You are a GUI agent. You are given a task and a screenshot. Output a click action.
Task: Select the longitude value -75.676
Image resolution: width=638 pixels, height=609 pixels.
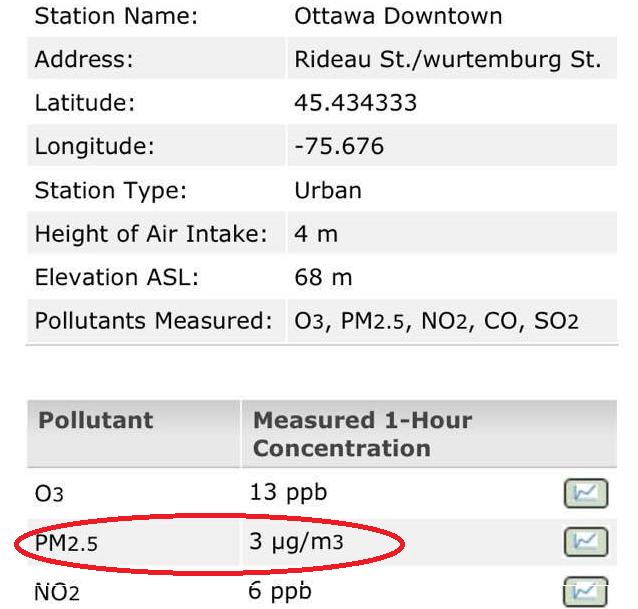coord(339,147)
